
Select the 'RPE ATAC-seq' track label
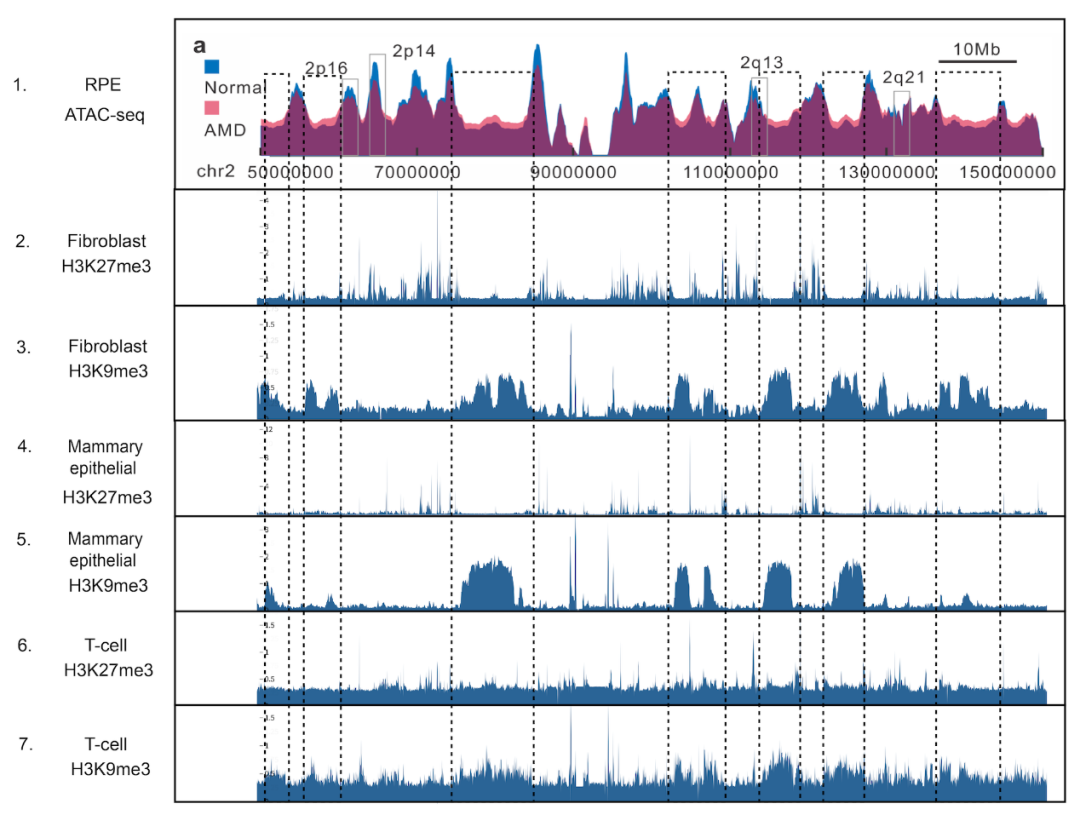[x=104, y=99]
